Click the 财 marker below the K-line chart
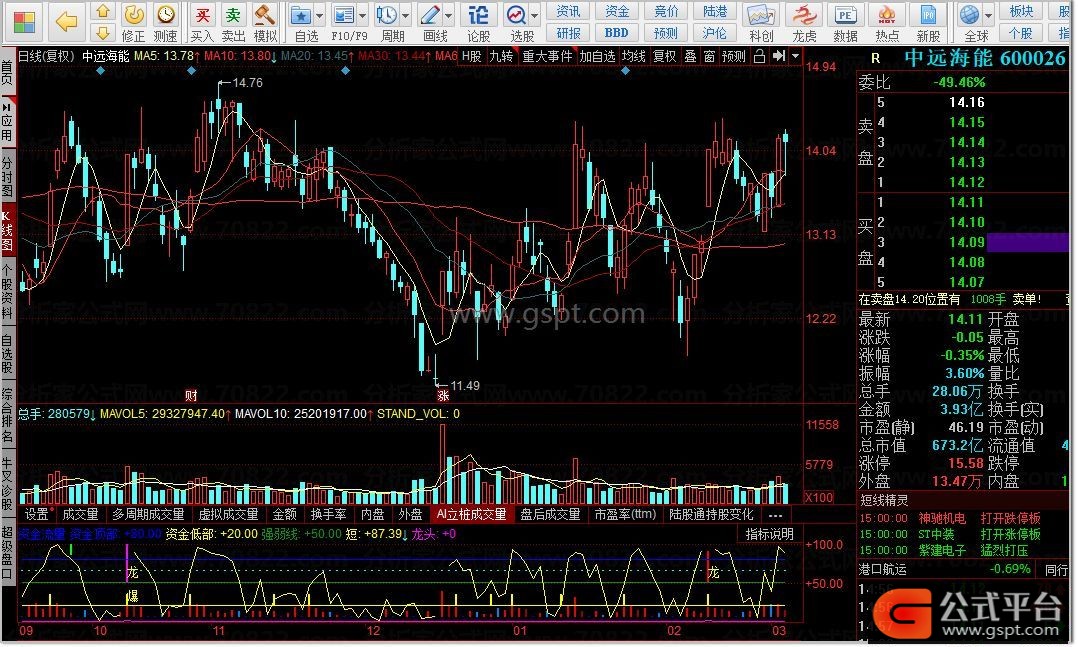Image resolution: width=1078 pixels, height=647 pixels. pos(191,395)
